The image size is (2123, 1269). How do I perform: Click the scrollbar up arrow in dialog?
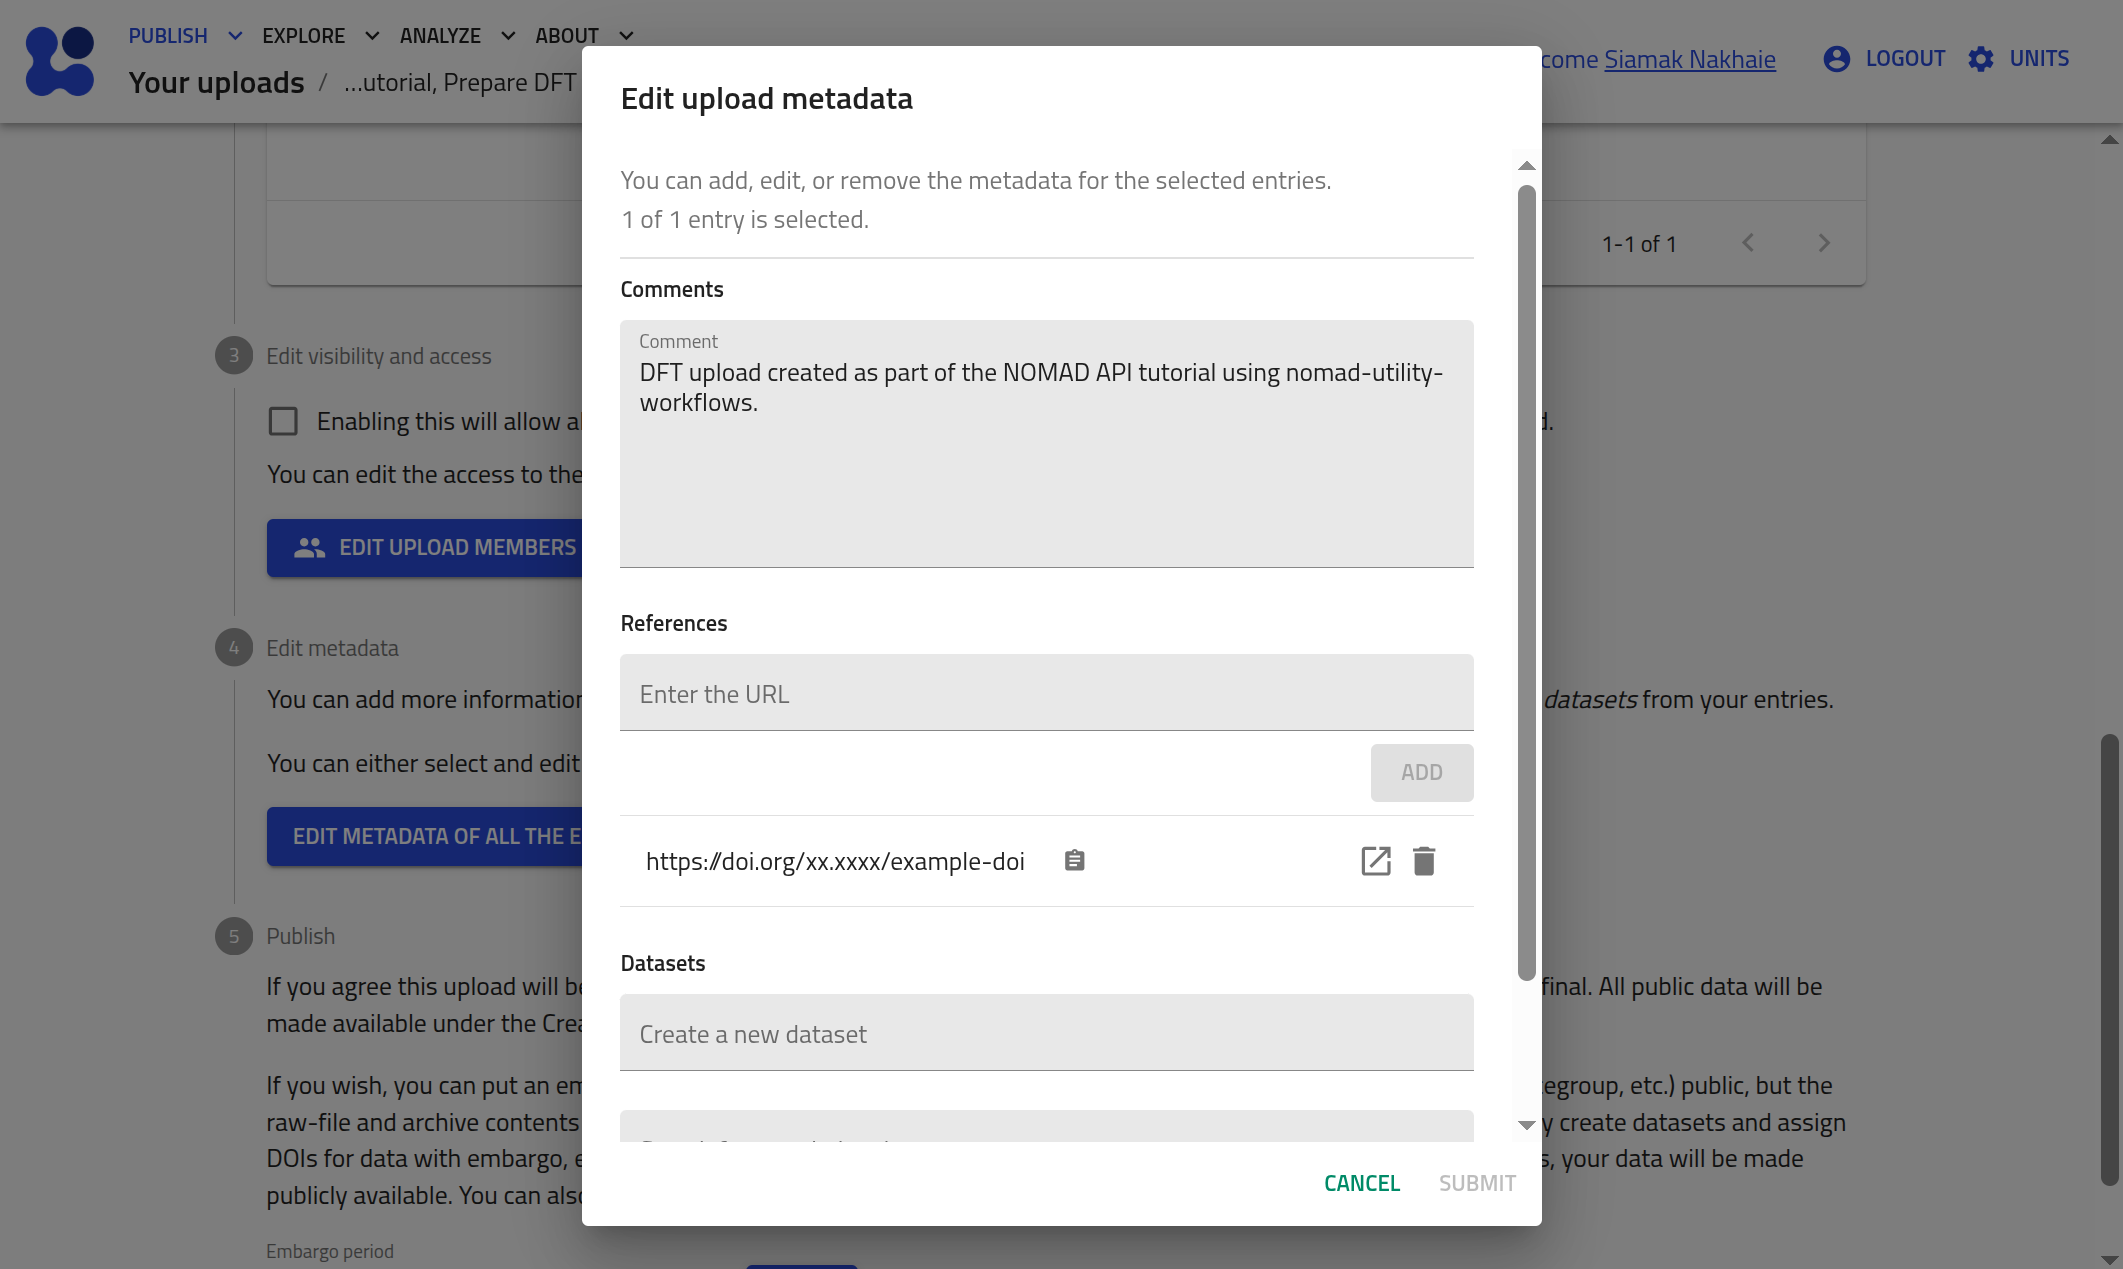(1525, 165)
